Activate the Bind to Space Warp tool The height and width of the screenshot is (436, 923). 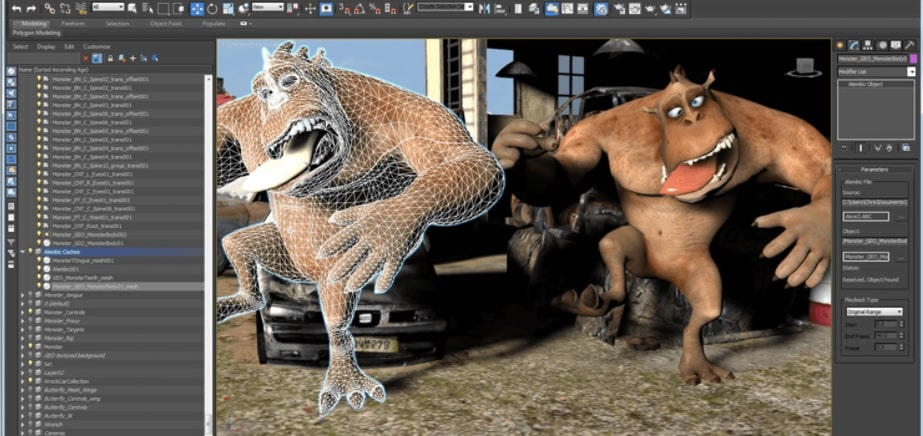pos(82,8)
